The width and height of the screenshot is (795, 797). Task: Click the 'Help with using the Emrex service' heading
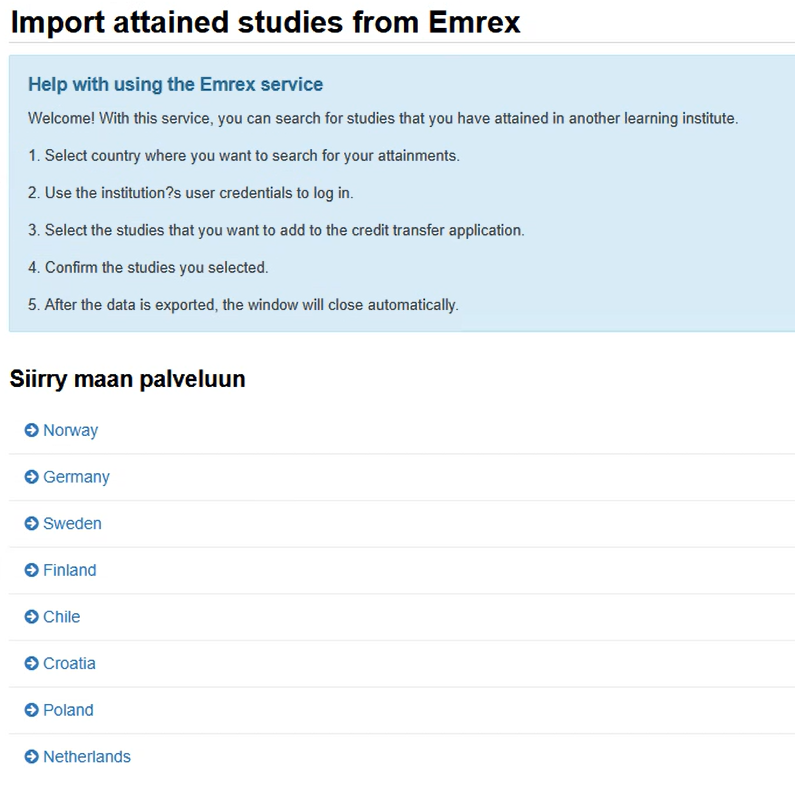(x=175, y=84)
